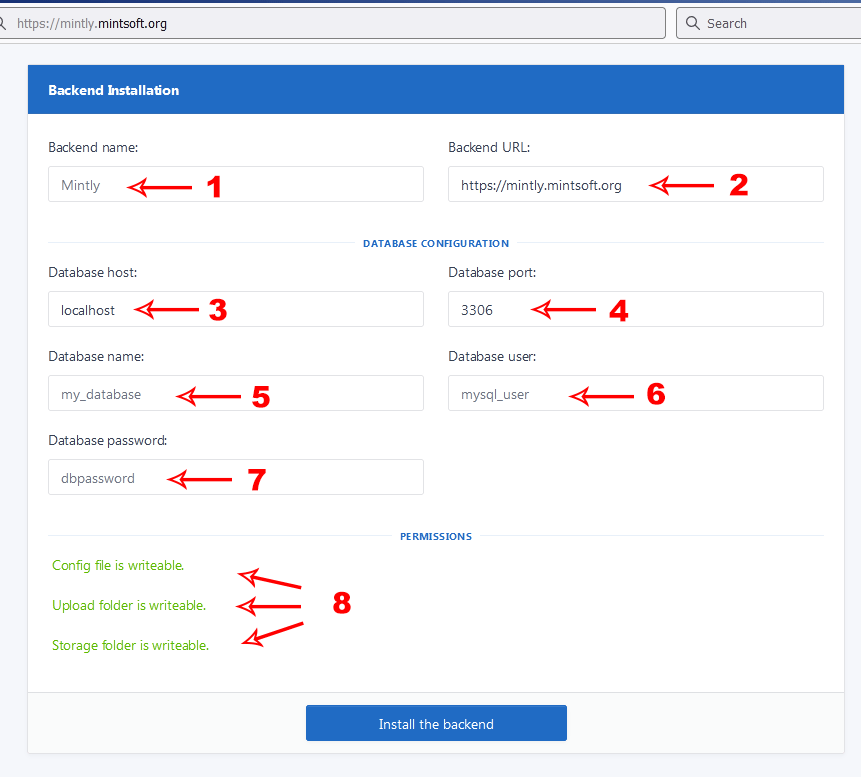Screen dimensions: 861x777
Task: Click the magnifier icon in Search box
Action: click(x=692, y=23)
